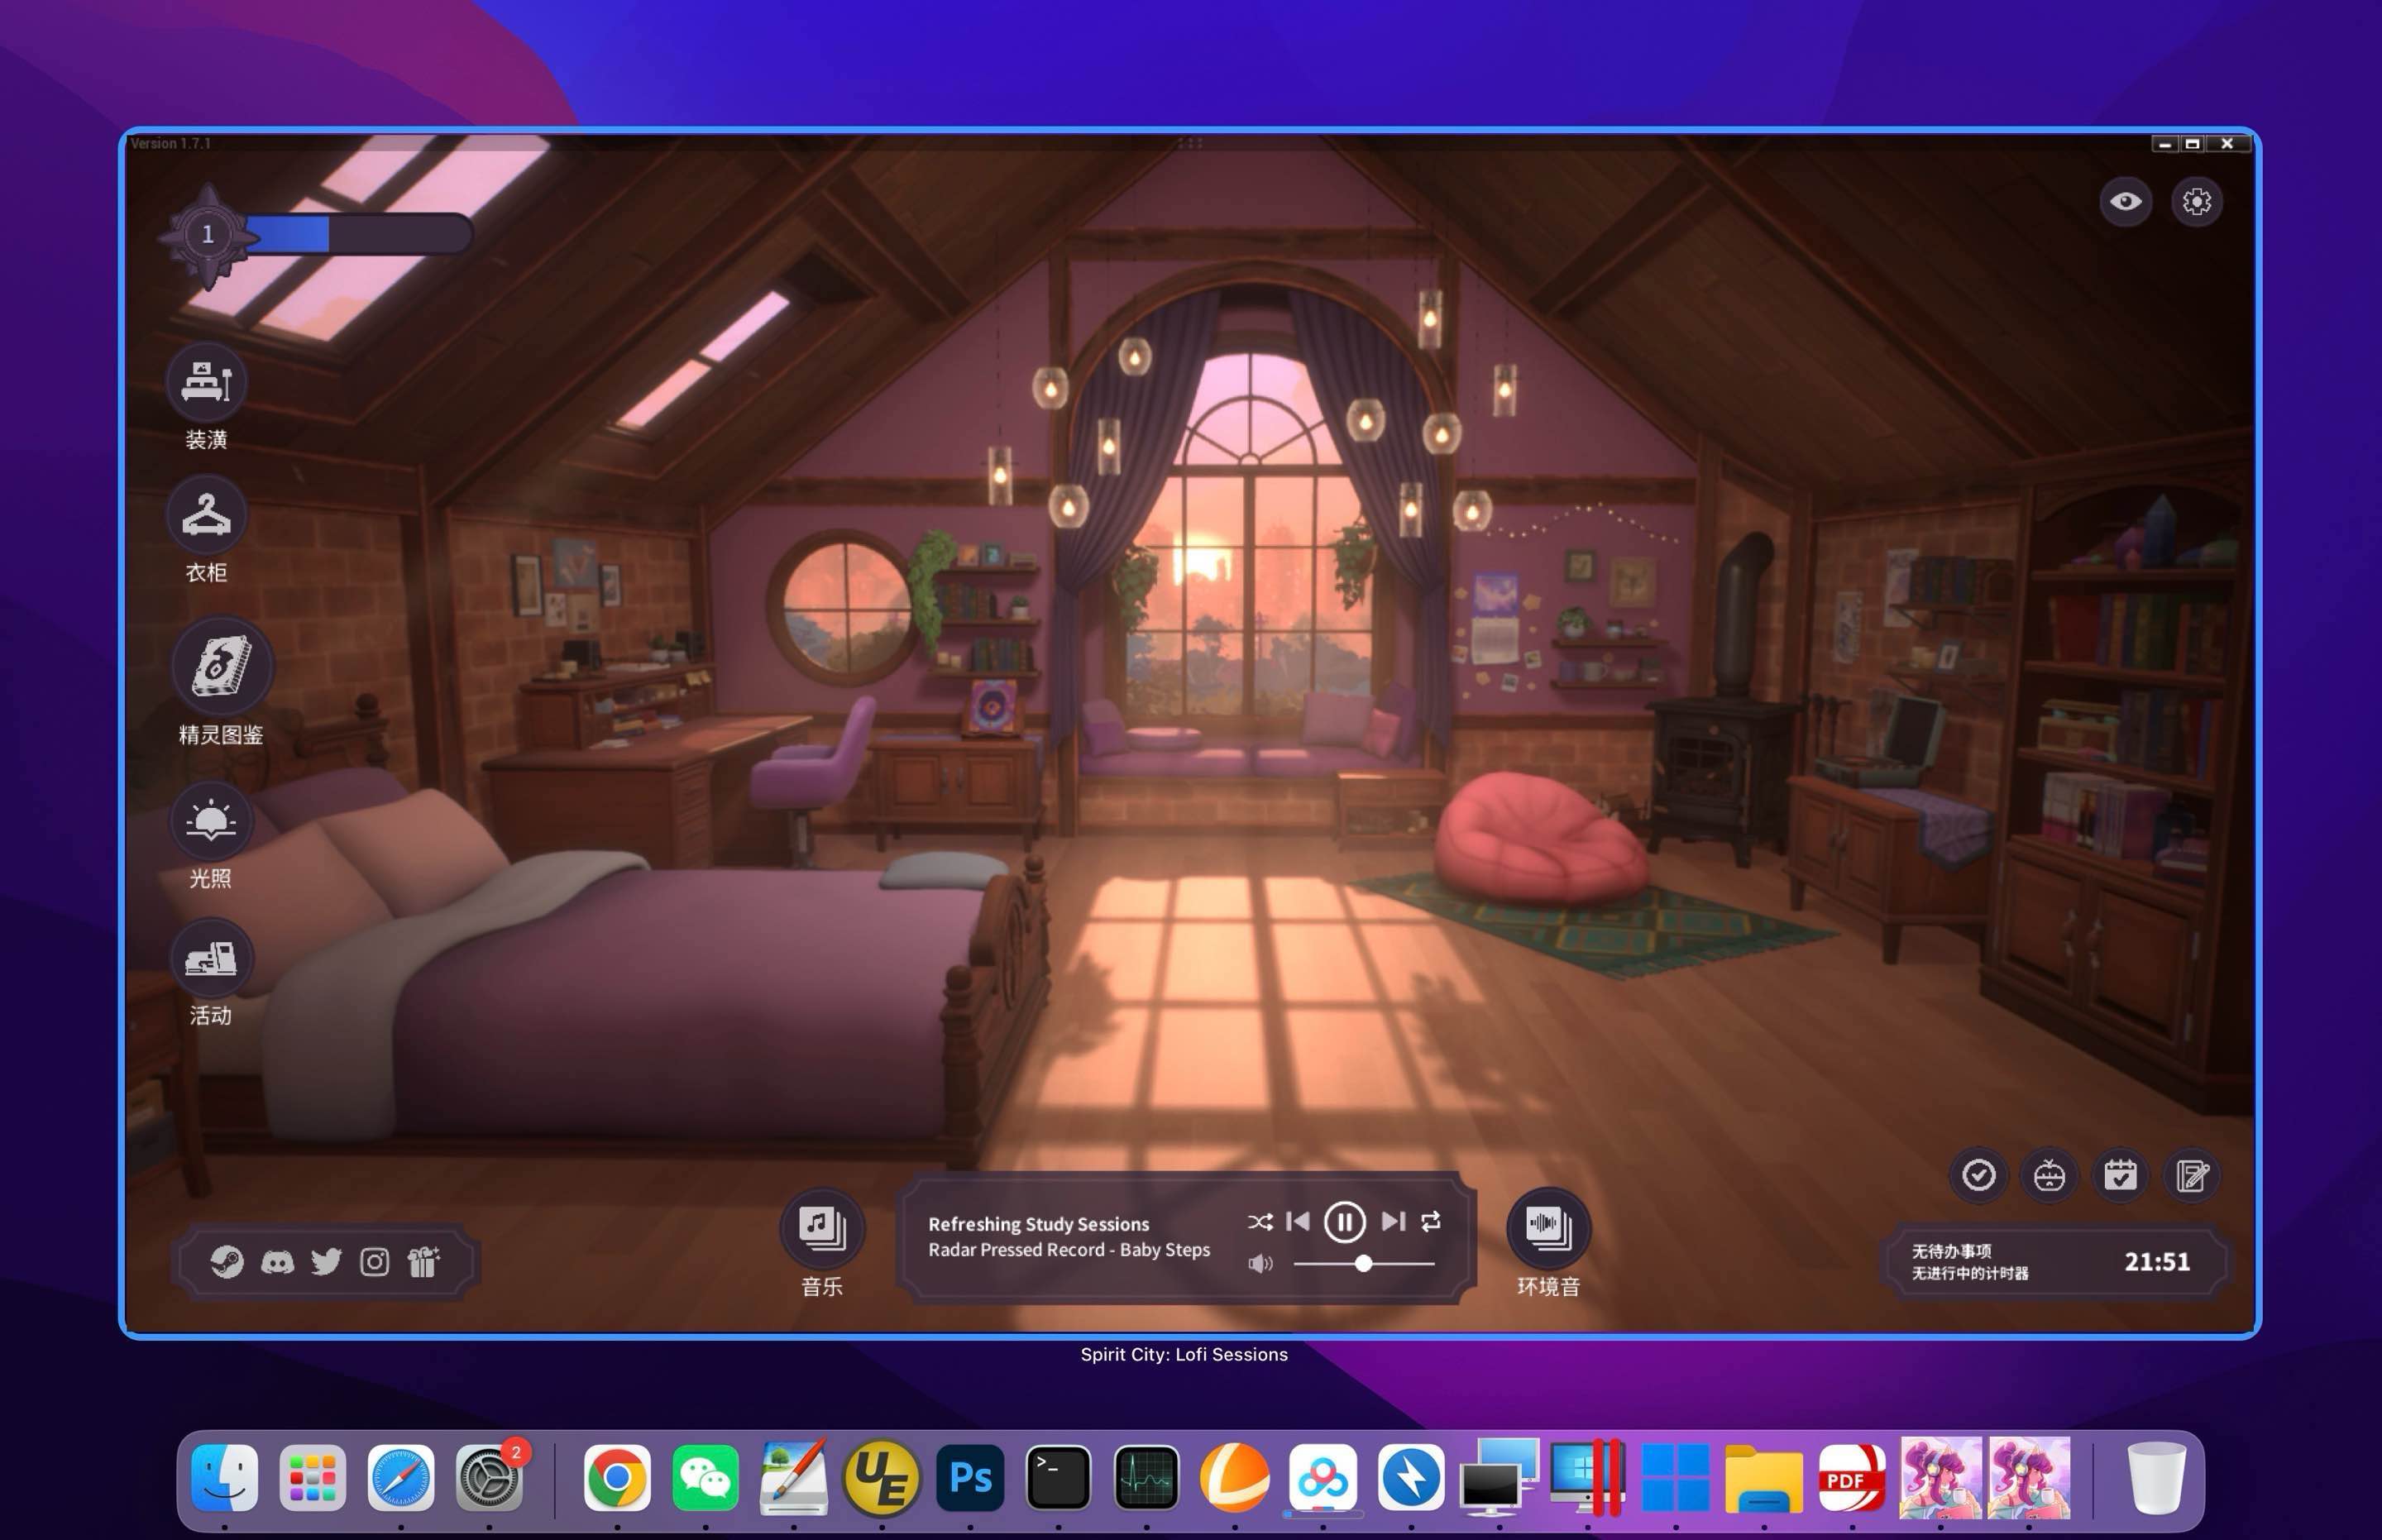Skip to the next track
Image resolution: width=2382 pixels, height=1540 pixels.
coord(1393,1222)
